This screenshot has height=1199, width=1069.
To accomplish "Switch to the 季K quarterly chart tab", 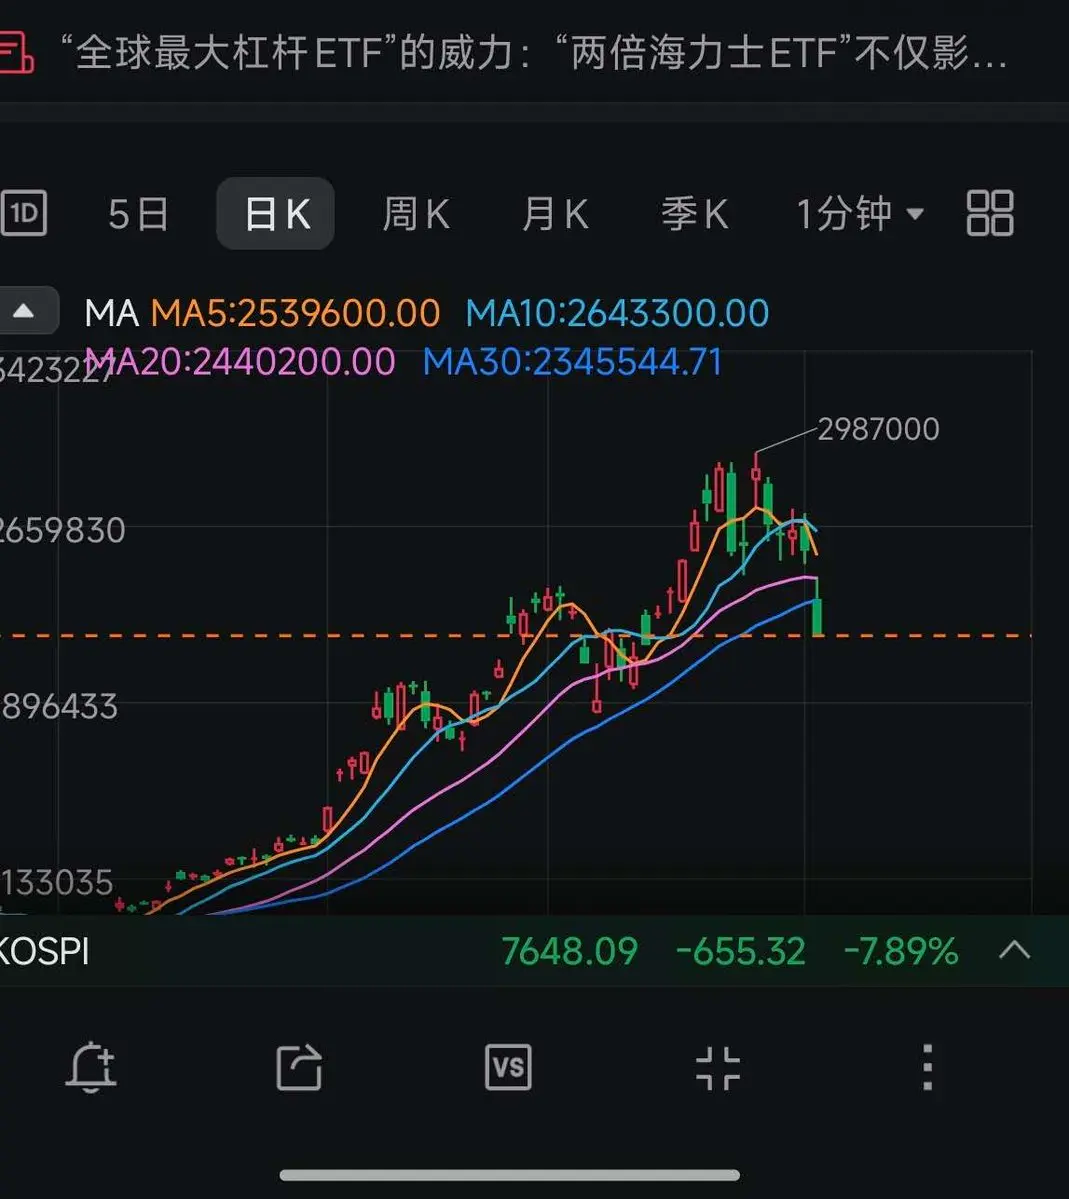I will [694, 213].
